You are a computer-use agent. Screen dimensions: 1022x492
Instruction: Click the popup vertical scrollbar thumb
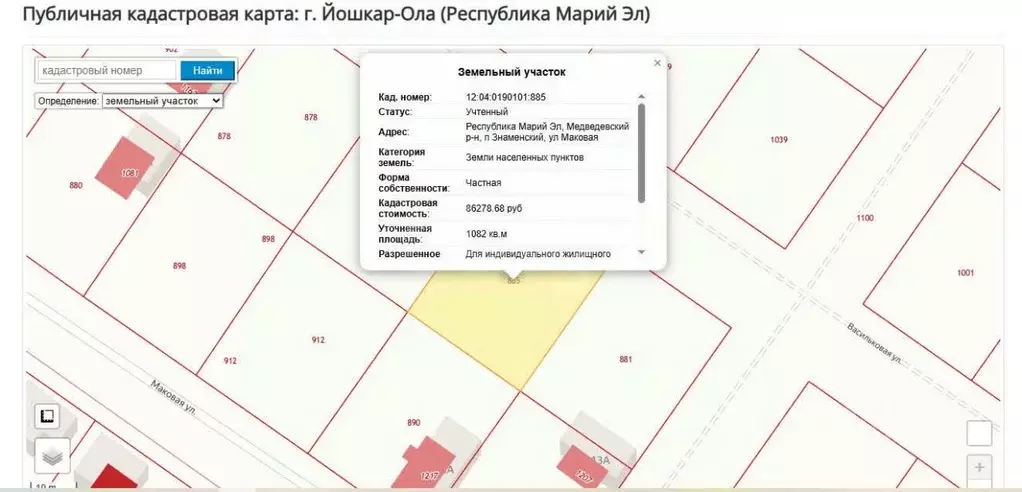coord(641,152)
